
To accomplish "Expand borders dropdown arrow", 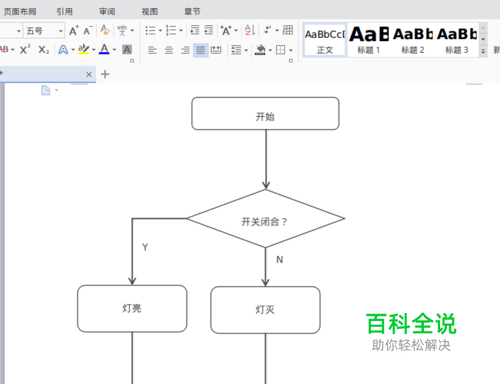I will click(291, 50).
